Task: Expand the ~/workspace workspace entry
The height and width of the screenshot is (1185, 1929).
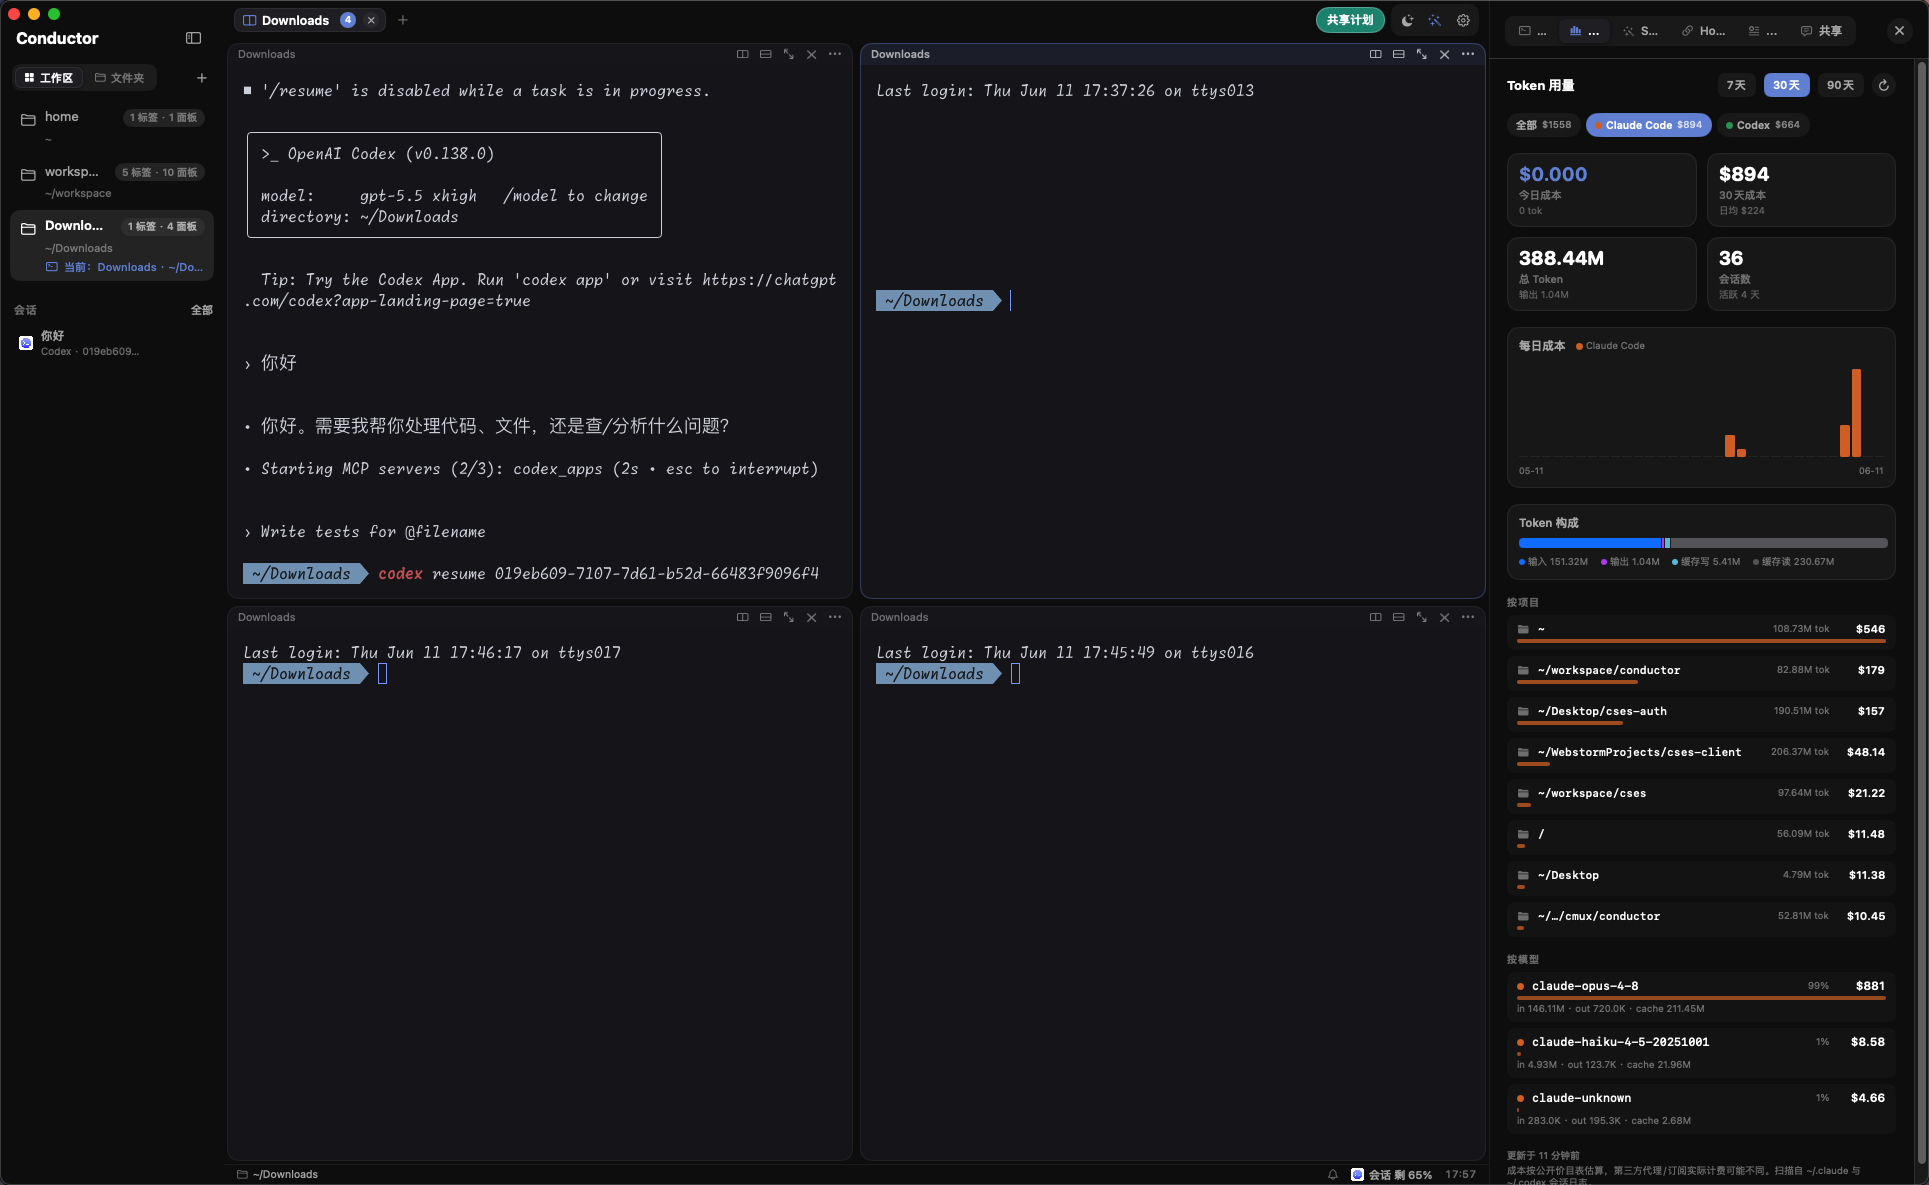Action: click(x=112, y=181)
